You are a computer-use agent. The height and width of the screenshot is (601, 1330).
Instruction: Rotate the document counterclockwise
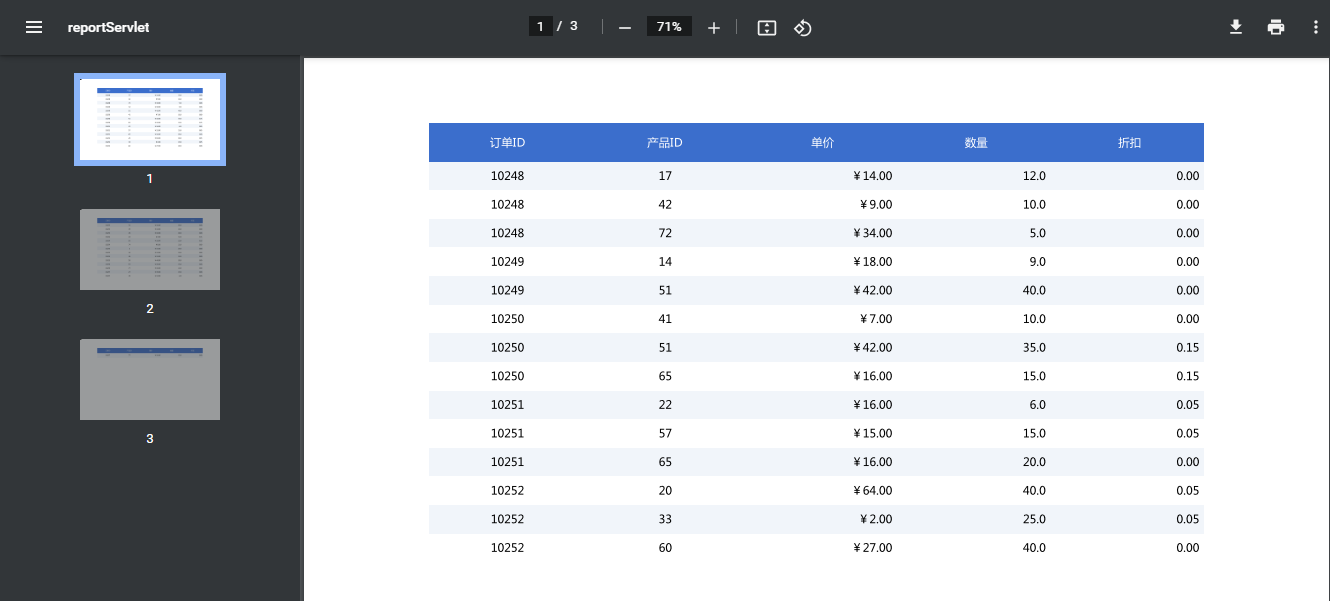pyautogui.click(x=802, y=28)
